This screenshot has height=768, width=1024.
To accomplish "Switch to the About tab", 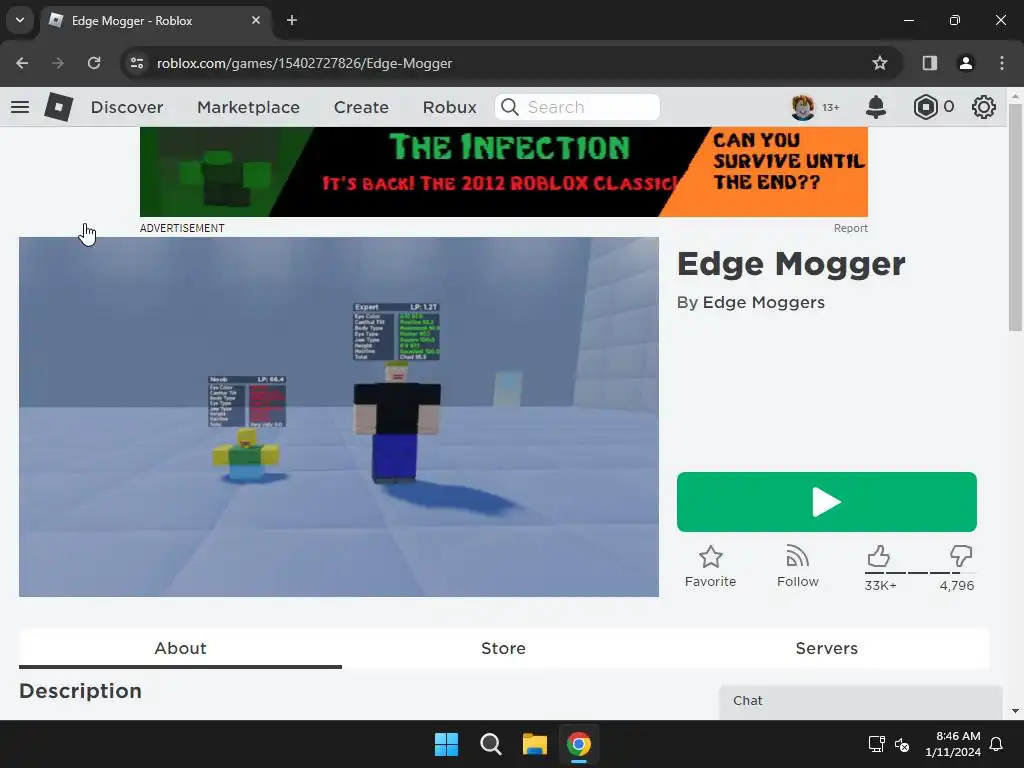I will pos(180,648).
